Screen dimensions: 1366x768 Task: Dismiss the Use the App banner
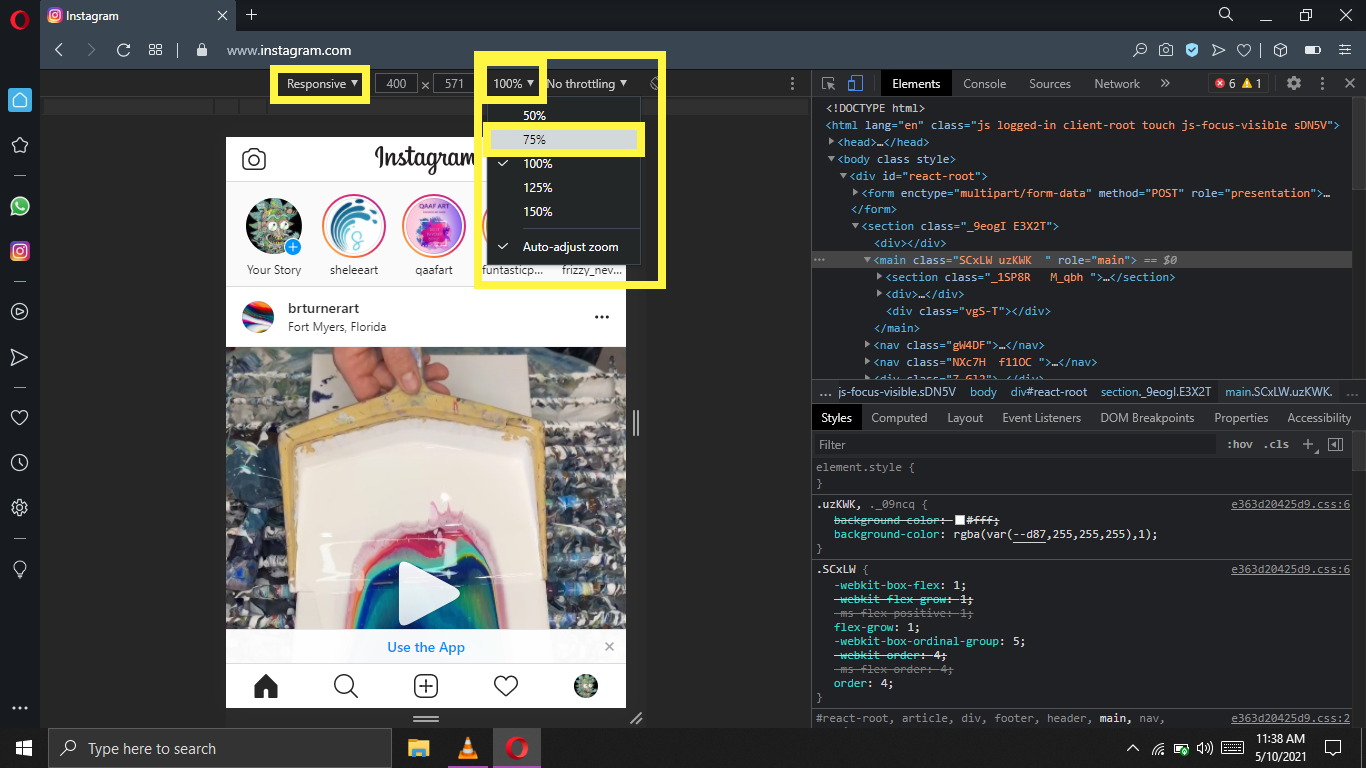point(609,647)
